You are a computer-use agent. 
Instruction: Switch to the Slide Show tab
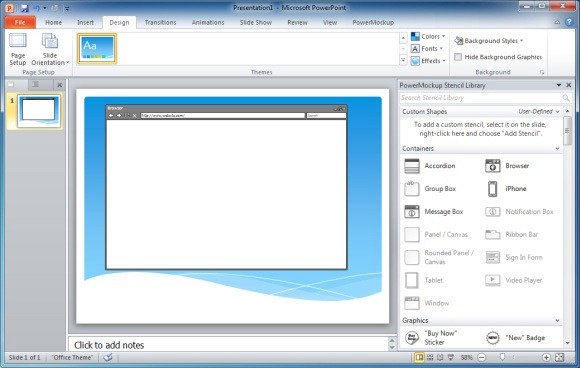tap(256, 22)
